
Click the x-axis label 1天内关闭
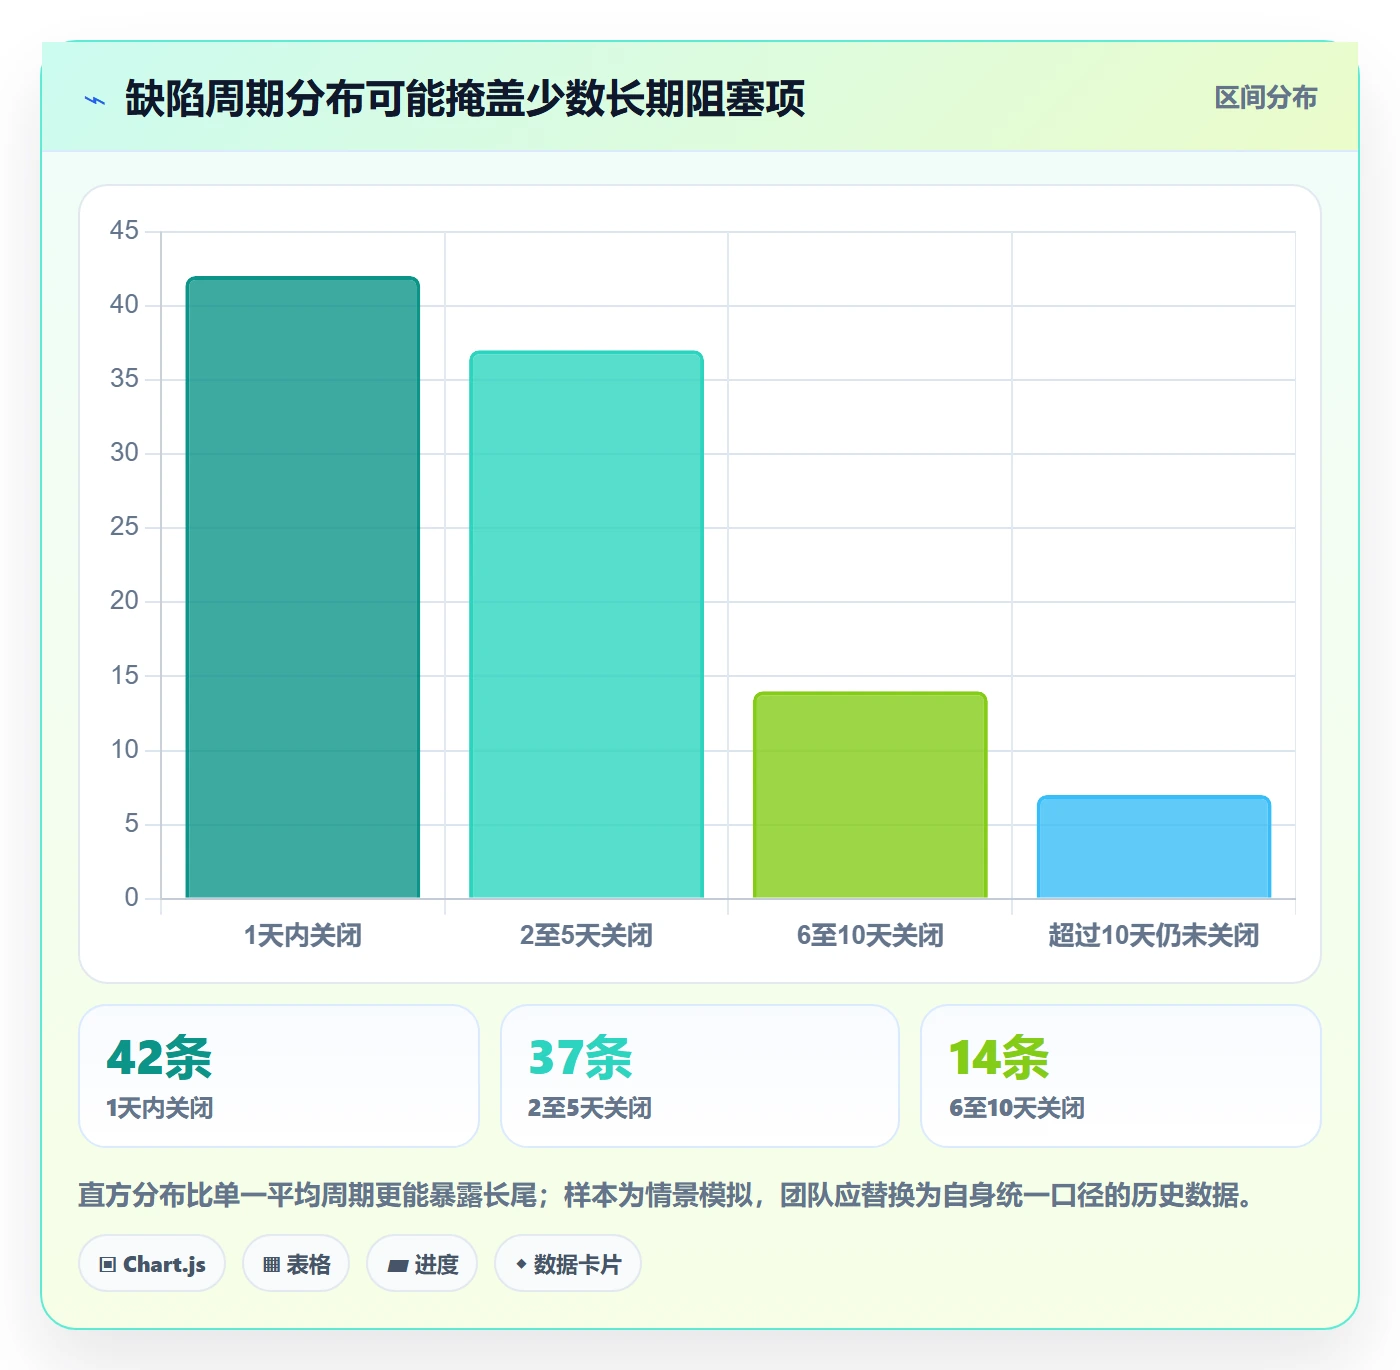[303, 936]
